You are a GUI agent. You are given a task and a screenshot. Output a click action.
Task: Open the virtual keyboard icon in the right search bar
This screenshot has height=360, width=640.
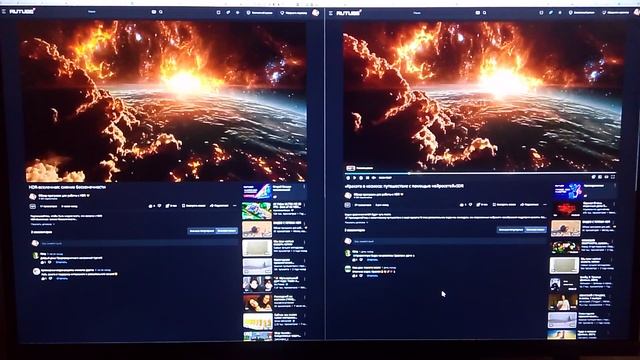click(478, 13)
